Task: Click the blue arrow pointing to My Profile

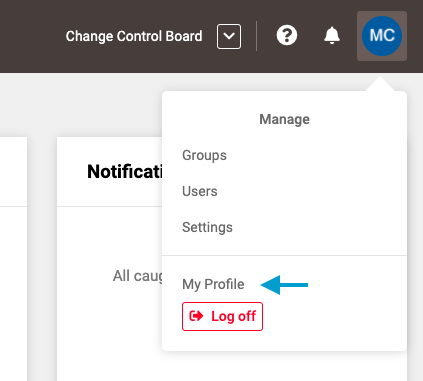Action: (x=284, y=285)
